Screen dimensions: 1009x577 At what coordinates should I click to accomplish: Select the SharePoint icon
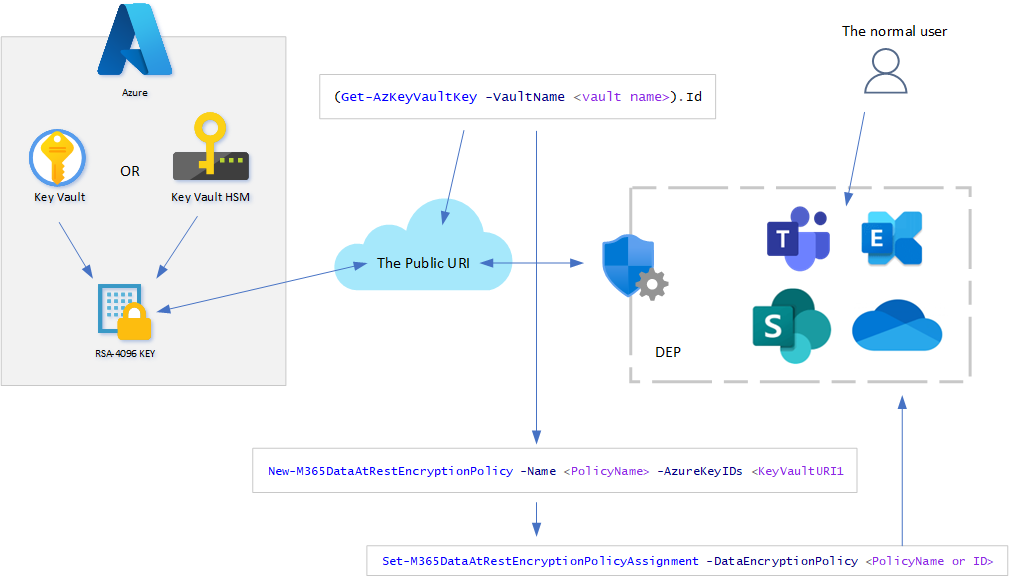coord(790,326)
